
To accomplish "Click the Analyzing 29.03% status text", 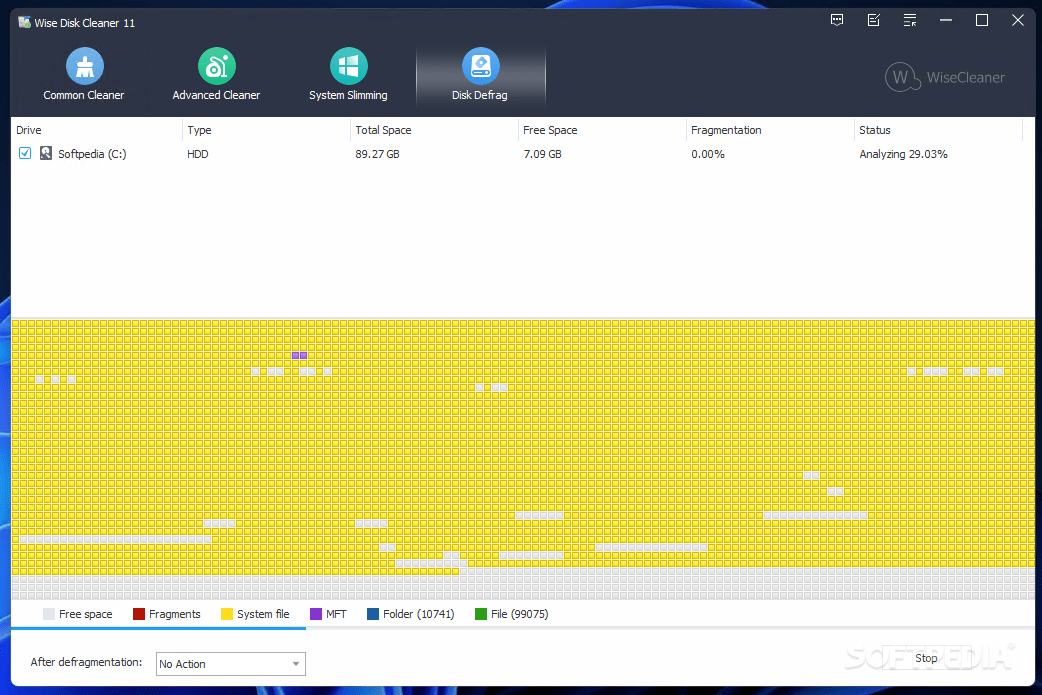I will pos(903,154).
